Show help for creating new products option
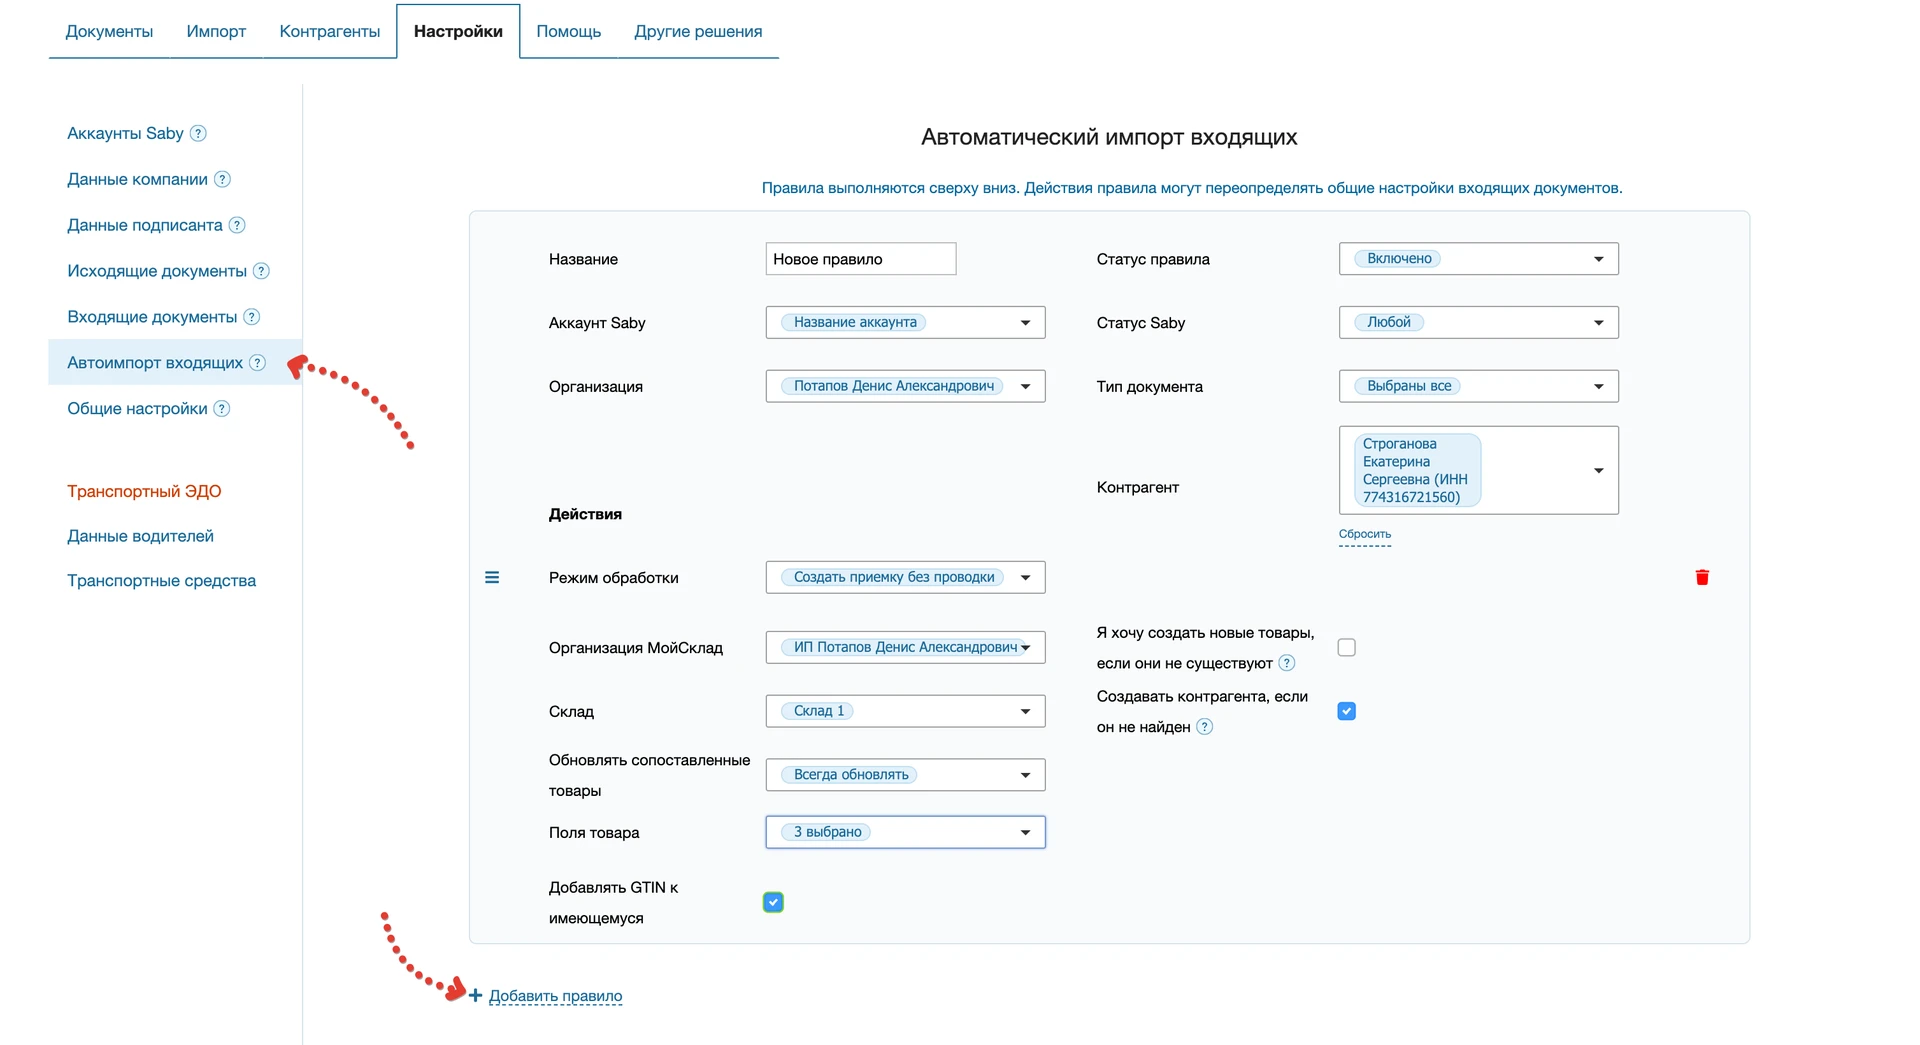Viewport: 1920px width, 1045px height. (x=1287, y=663)
